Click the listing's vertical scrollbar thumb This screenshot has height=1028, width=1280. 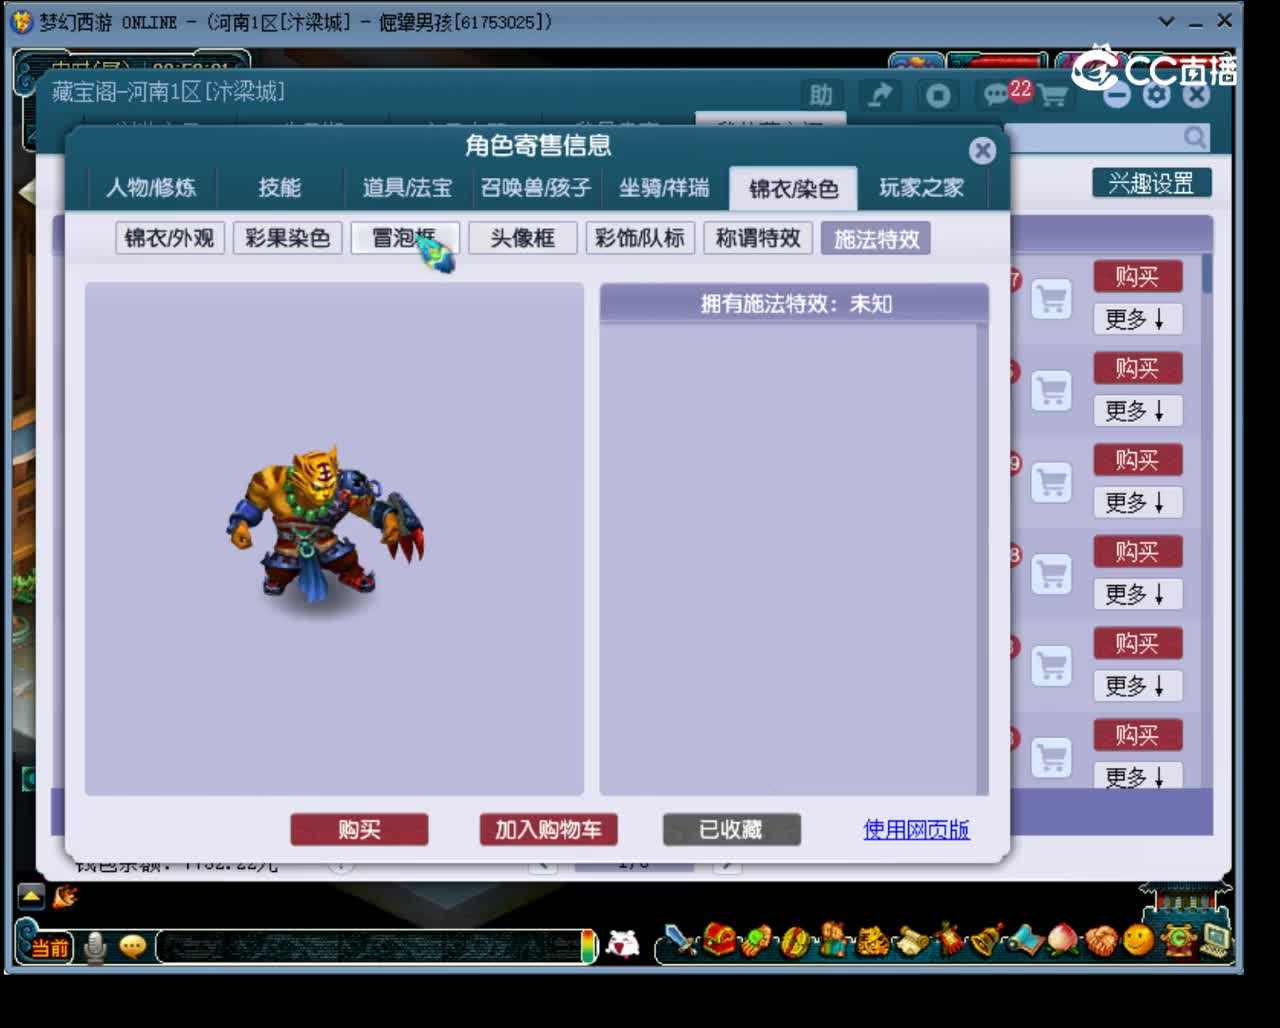pos(1207,272)
